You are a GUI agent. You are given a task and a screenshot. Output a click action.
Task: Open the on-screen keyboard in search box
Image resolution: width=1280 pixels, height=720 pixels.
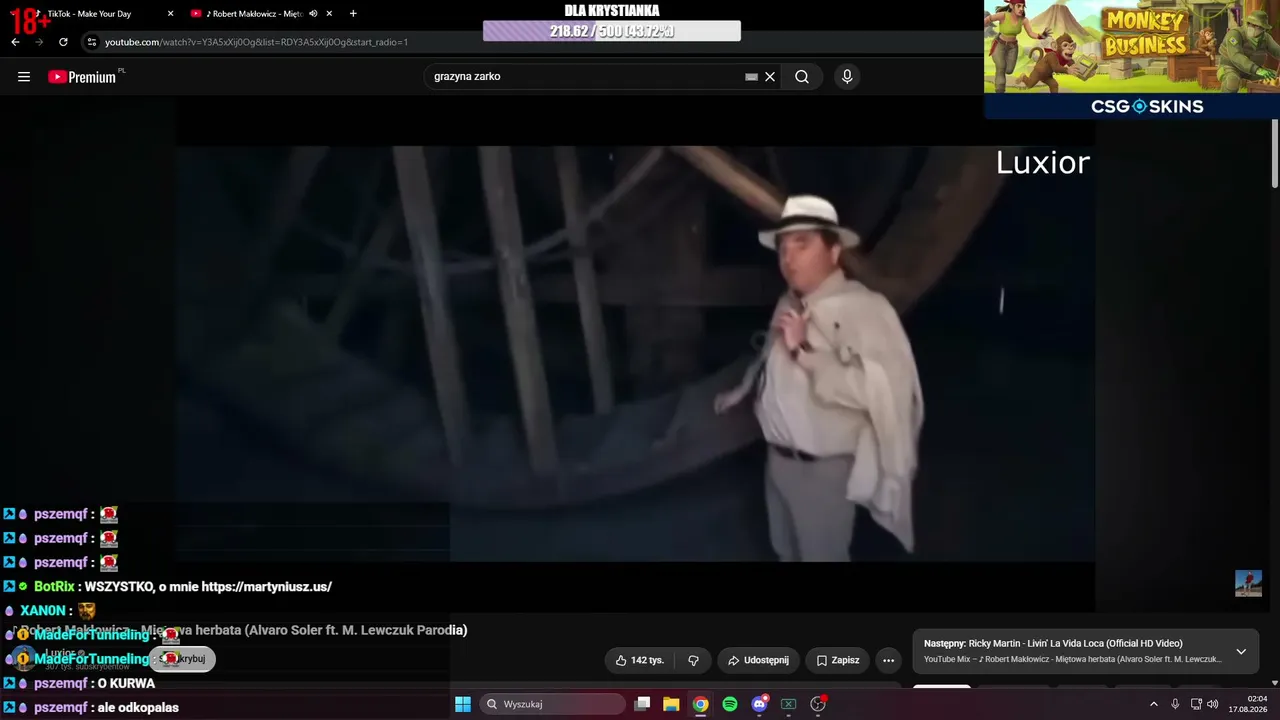tap(751, 77)
